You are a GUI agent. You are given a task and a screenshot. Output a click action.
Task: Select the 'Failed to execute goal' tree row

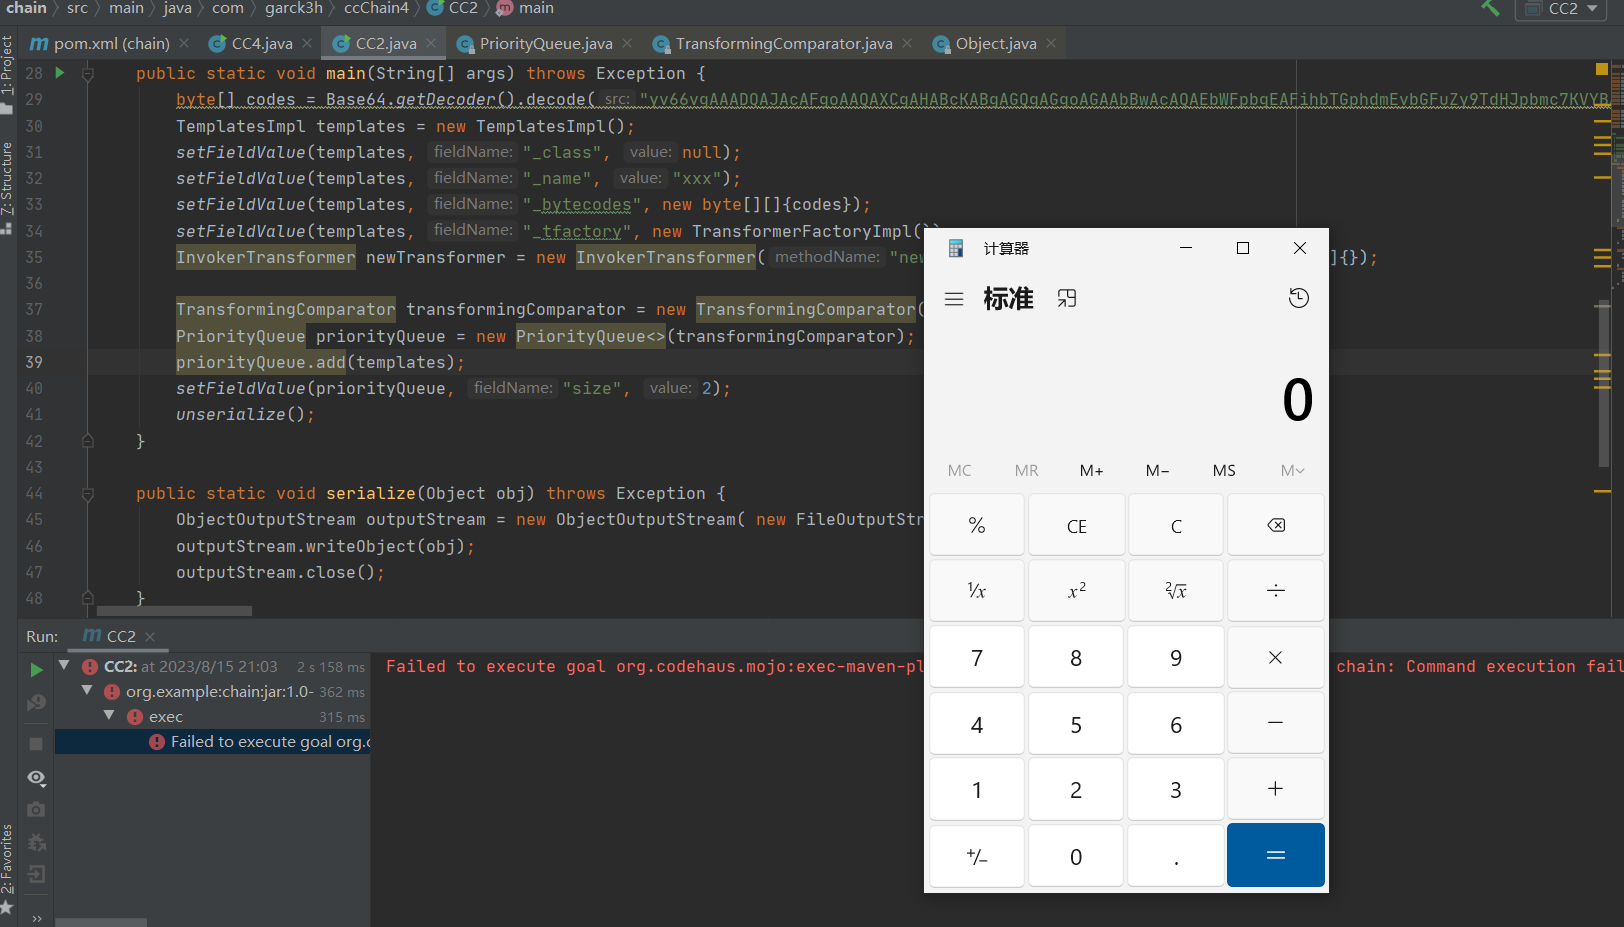pos(213,742)
